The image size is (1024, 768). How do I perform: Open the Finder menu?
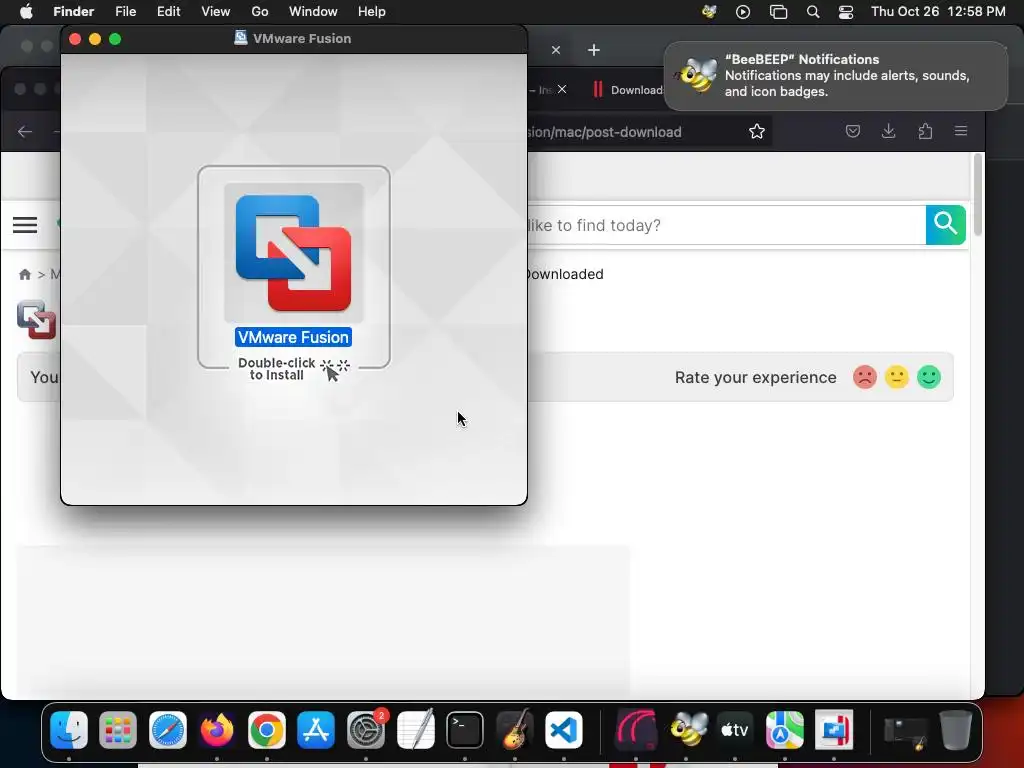pos(73,12)
